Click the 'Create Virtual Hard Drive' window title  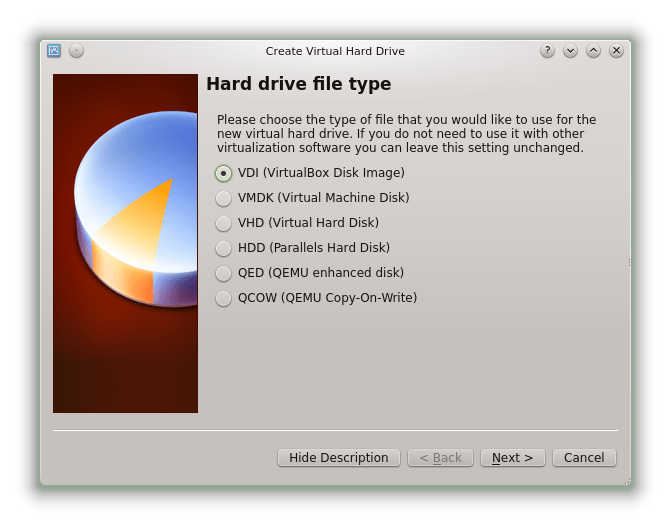(335, 51)
